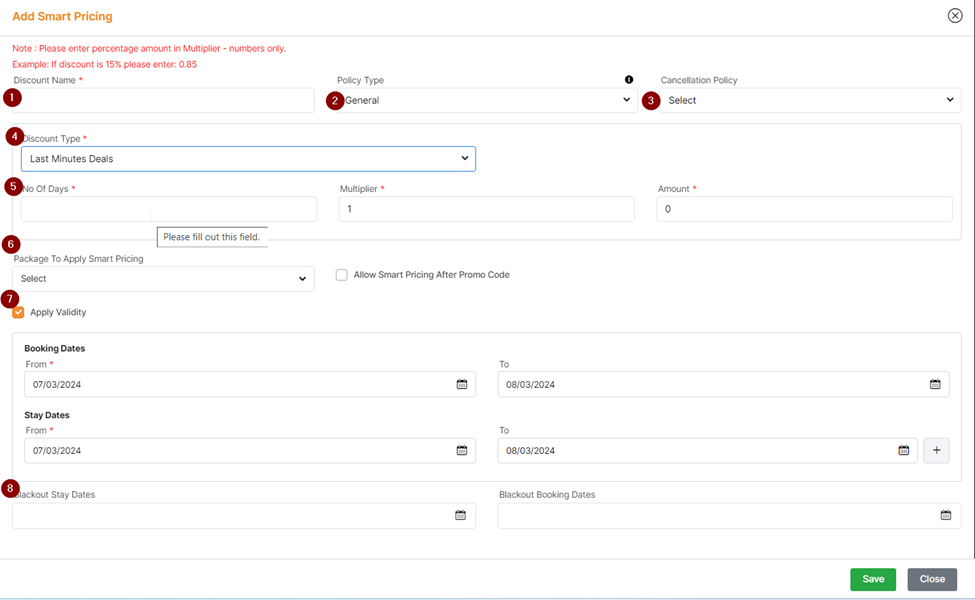Save the smart pricing settings

pos(872,579)
